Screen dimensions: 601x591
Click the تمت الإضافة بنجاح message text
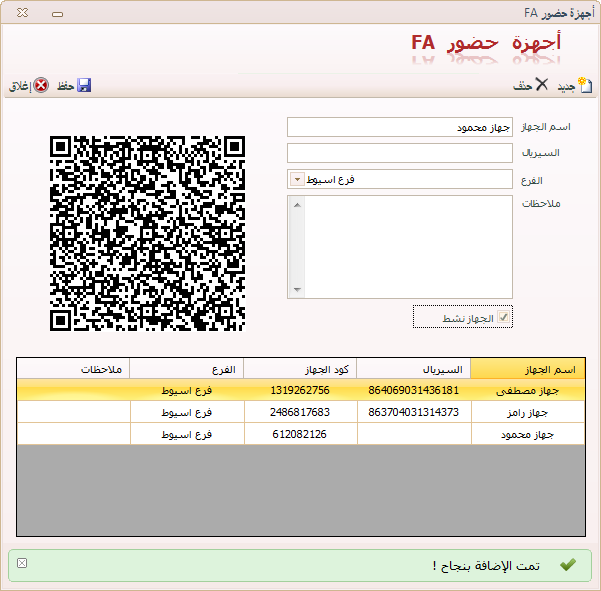click(486, 565)
